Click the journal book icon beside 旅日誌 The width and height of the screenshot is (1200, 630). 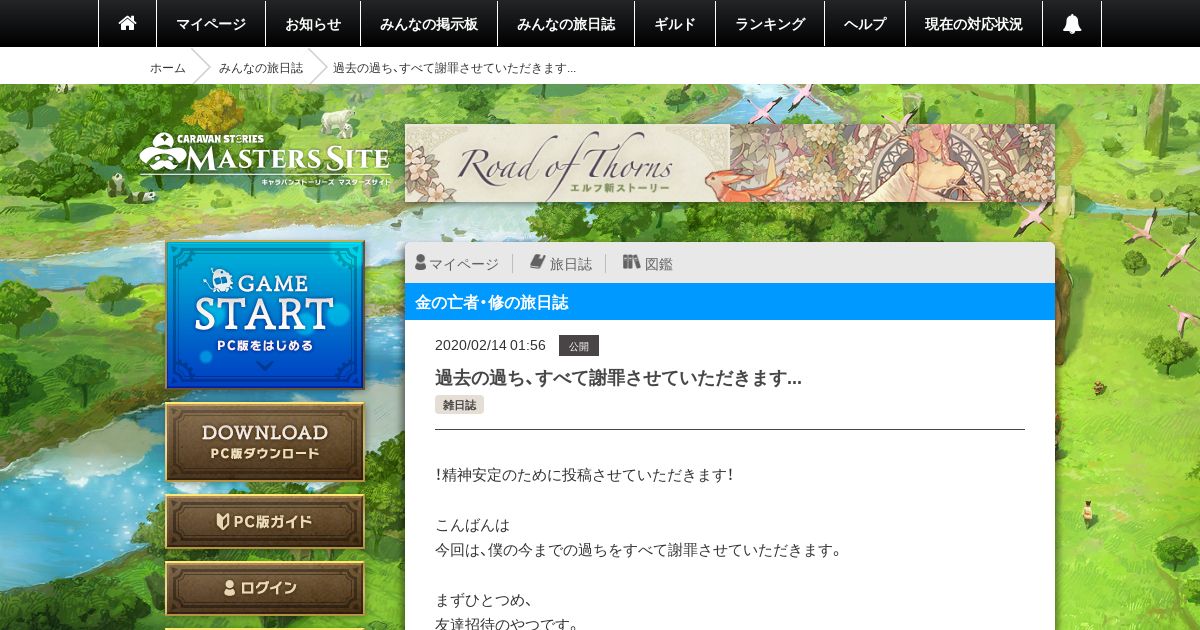(538, 262)
